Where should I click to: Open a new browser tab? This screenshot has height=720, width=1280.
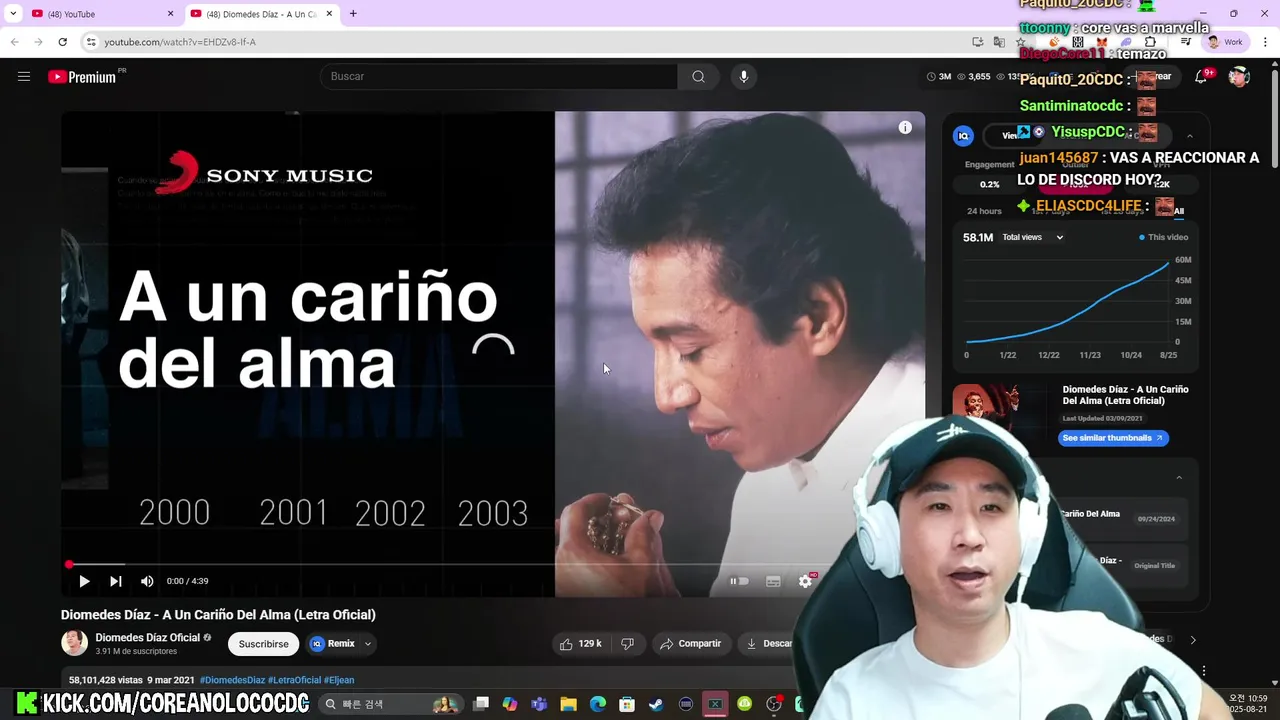pyautogui.click(x=353, y=14)
